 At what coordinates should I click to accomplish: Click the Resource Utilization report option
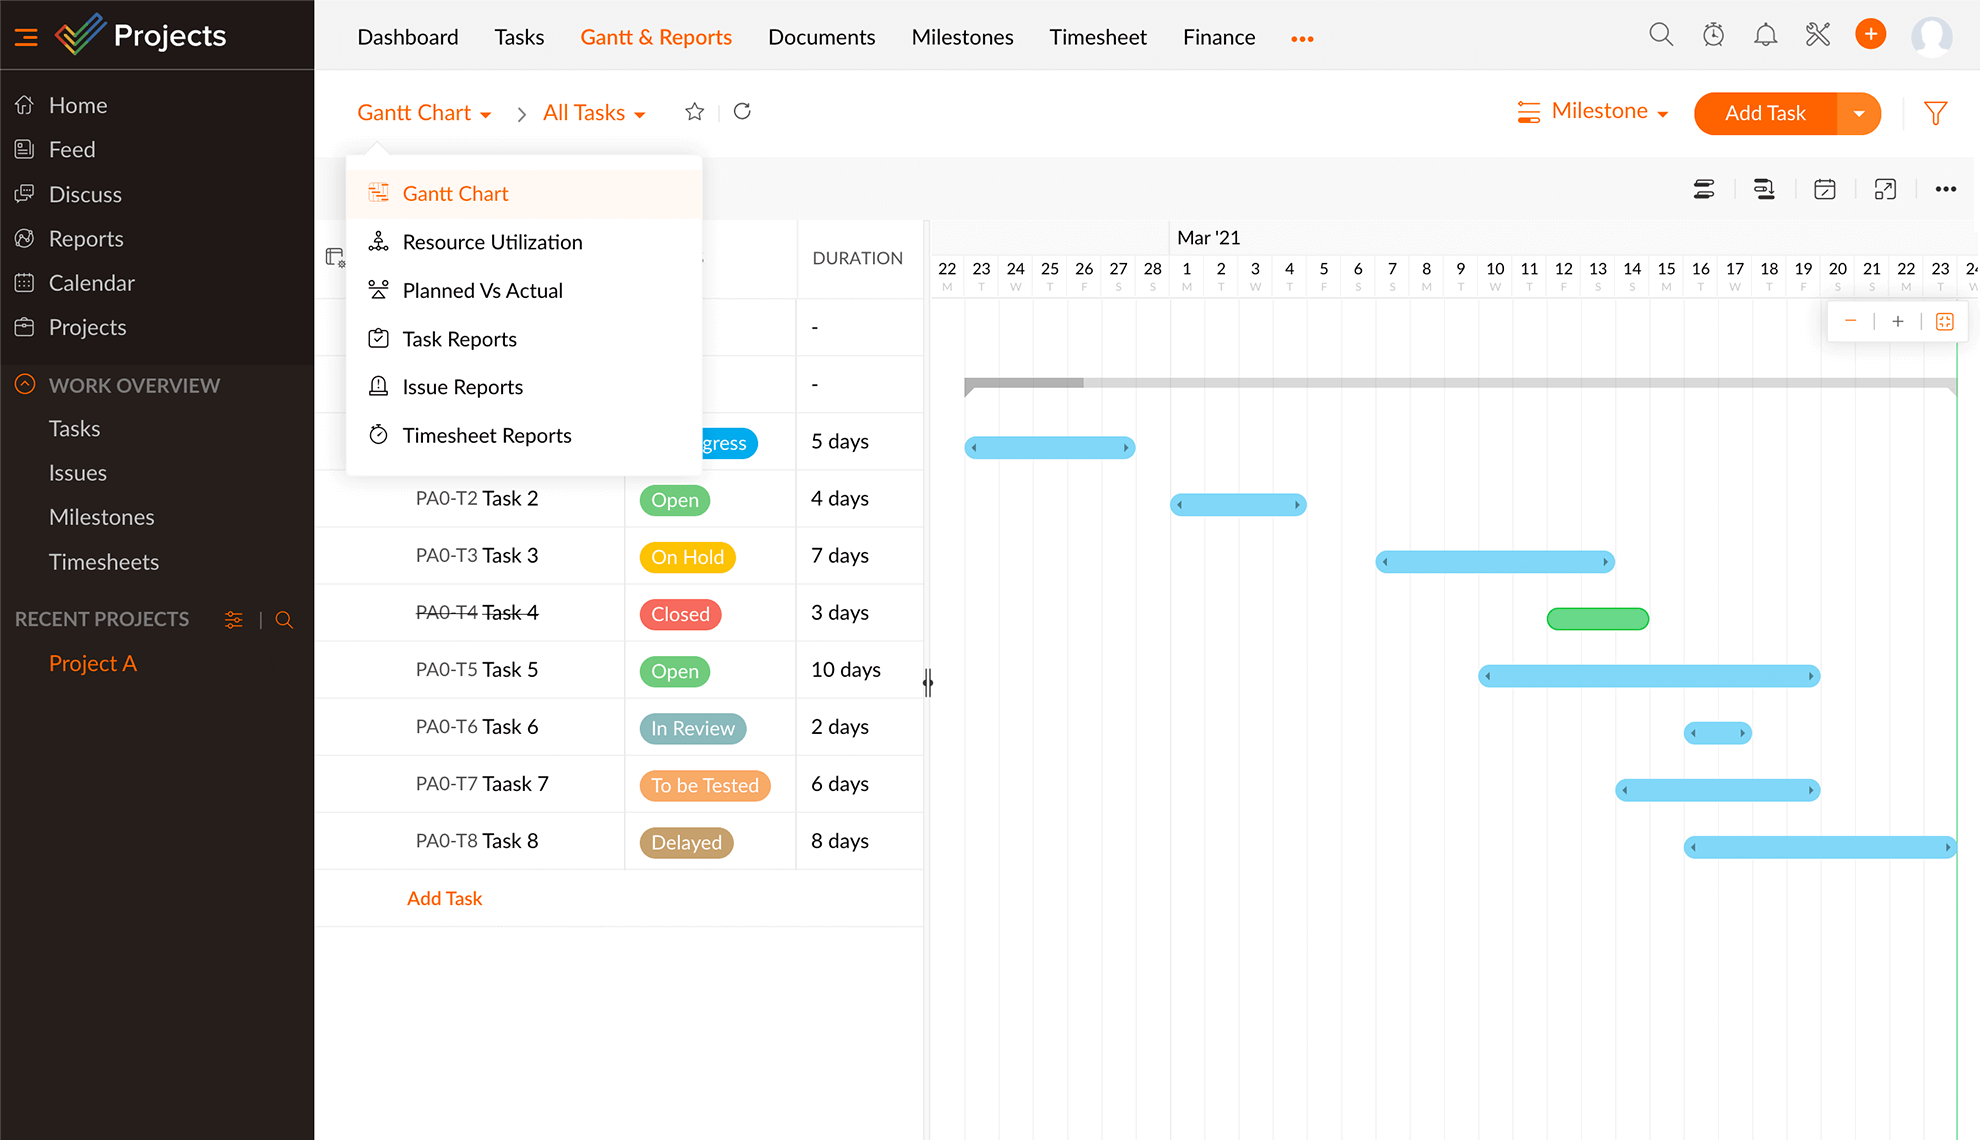tap(492, 241)
